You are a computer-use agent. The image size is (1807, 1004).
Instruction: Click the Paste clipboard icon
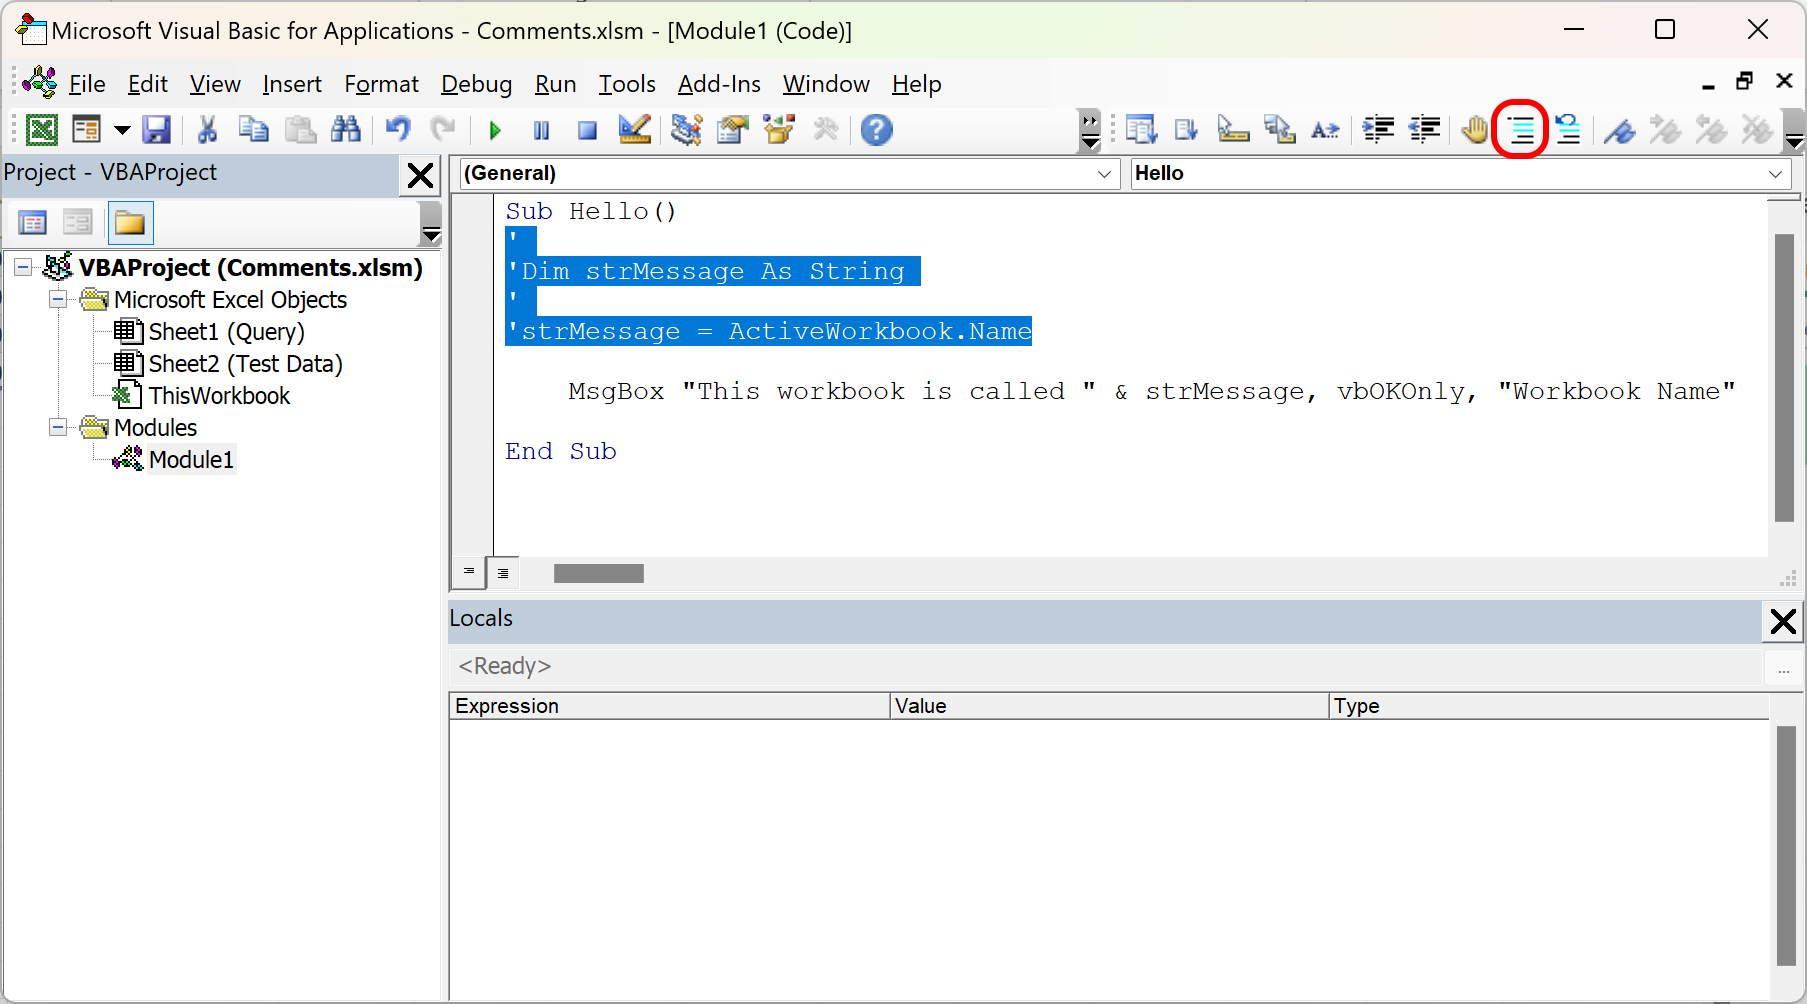300,130
